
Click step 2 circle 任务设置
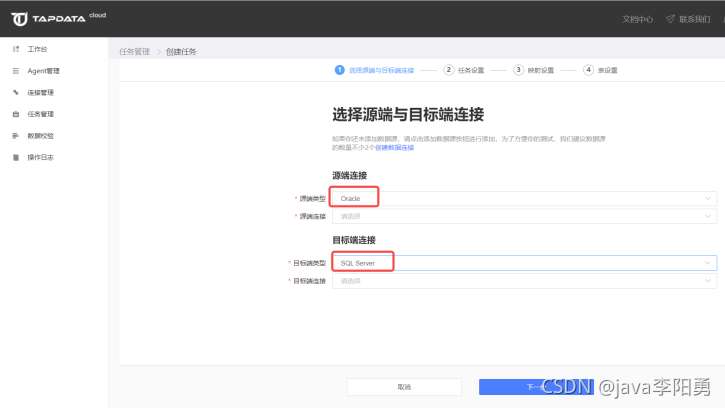[x=449, y=70]
